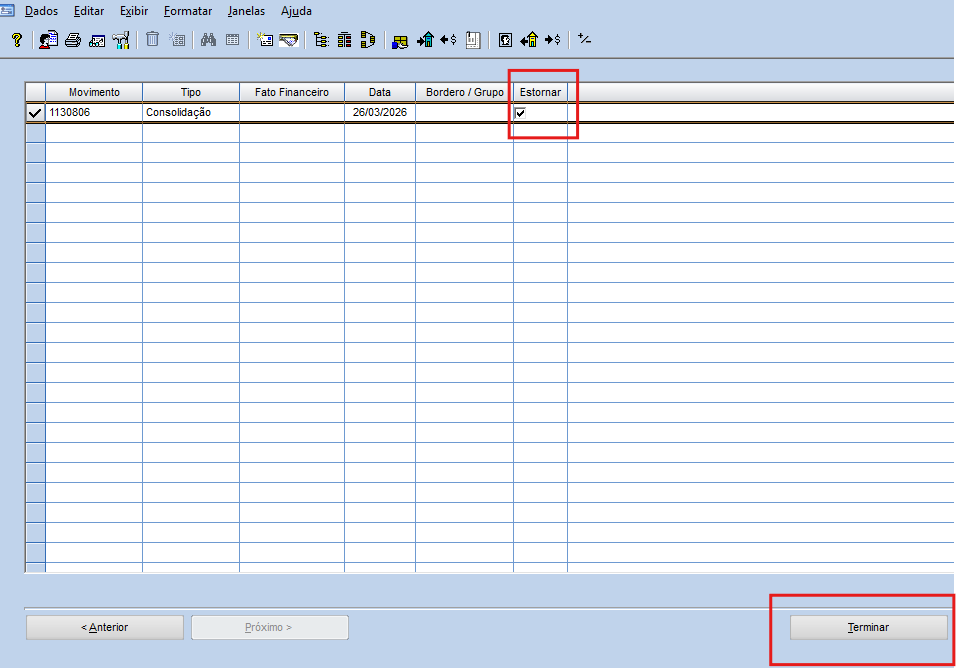Click the tree hierarchy view icon
Image resolution: width=956 pixels, height=668 pixels.
(x=321, y=40)
